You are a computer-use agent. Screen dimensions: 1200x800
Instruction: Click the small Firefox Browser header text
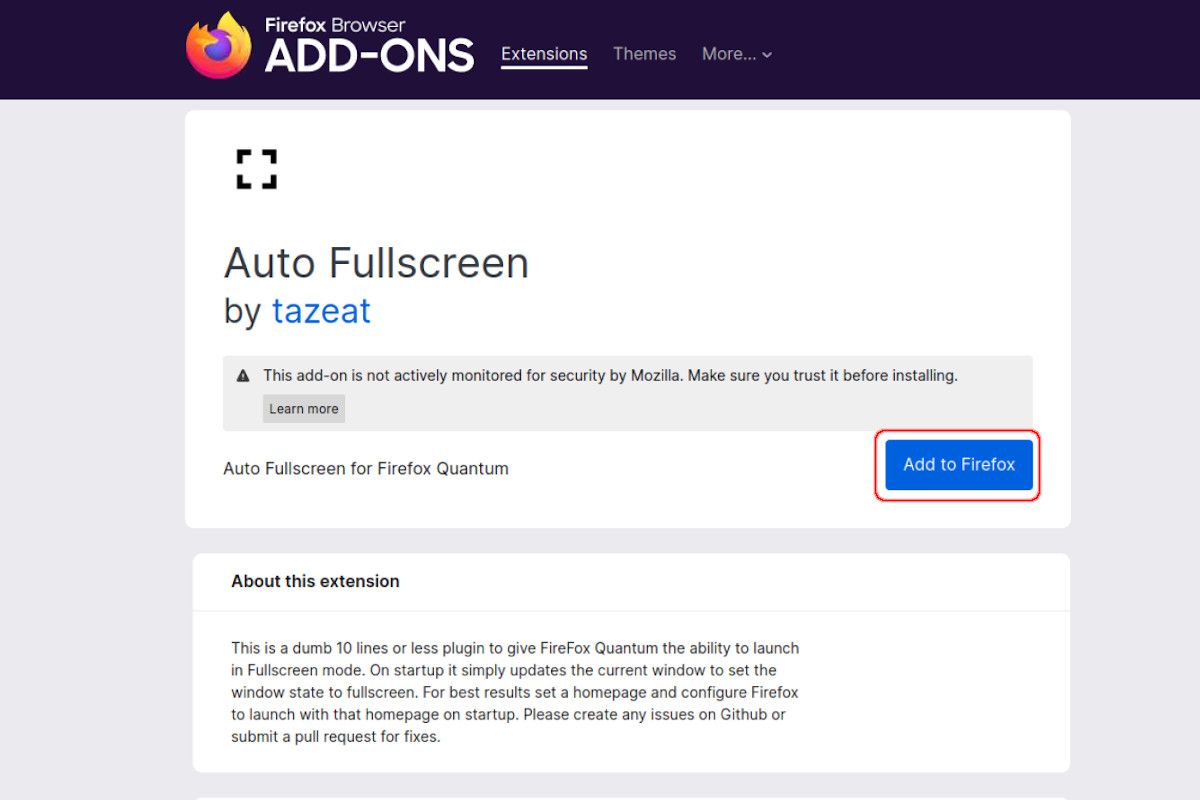(x=334, y=25)
